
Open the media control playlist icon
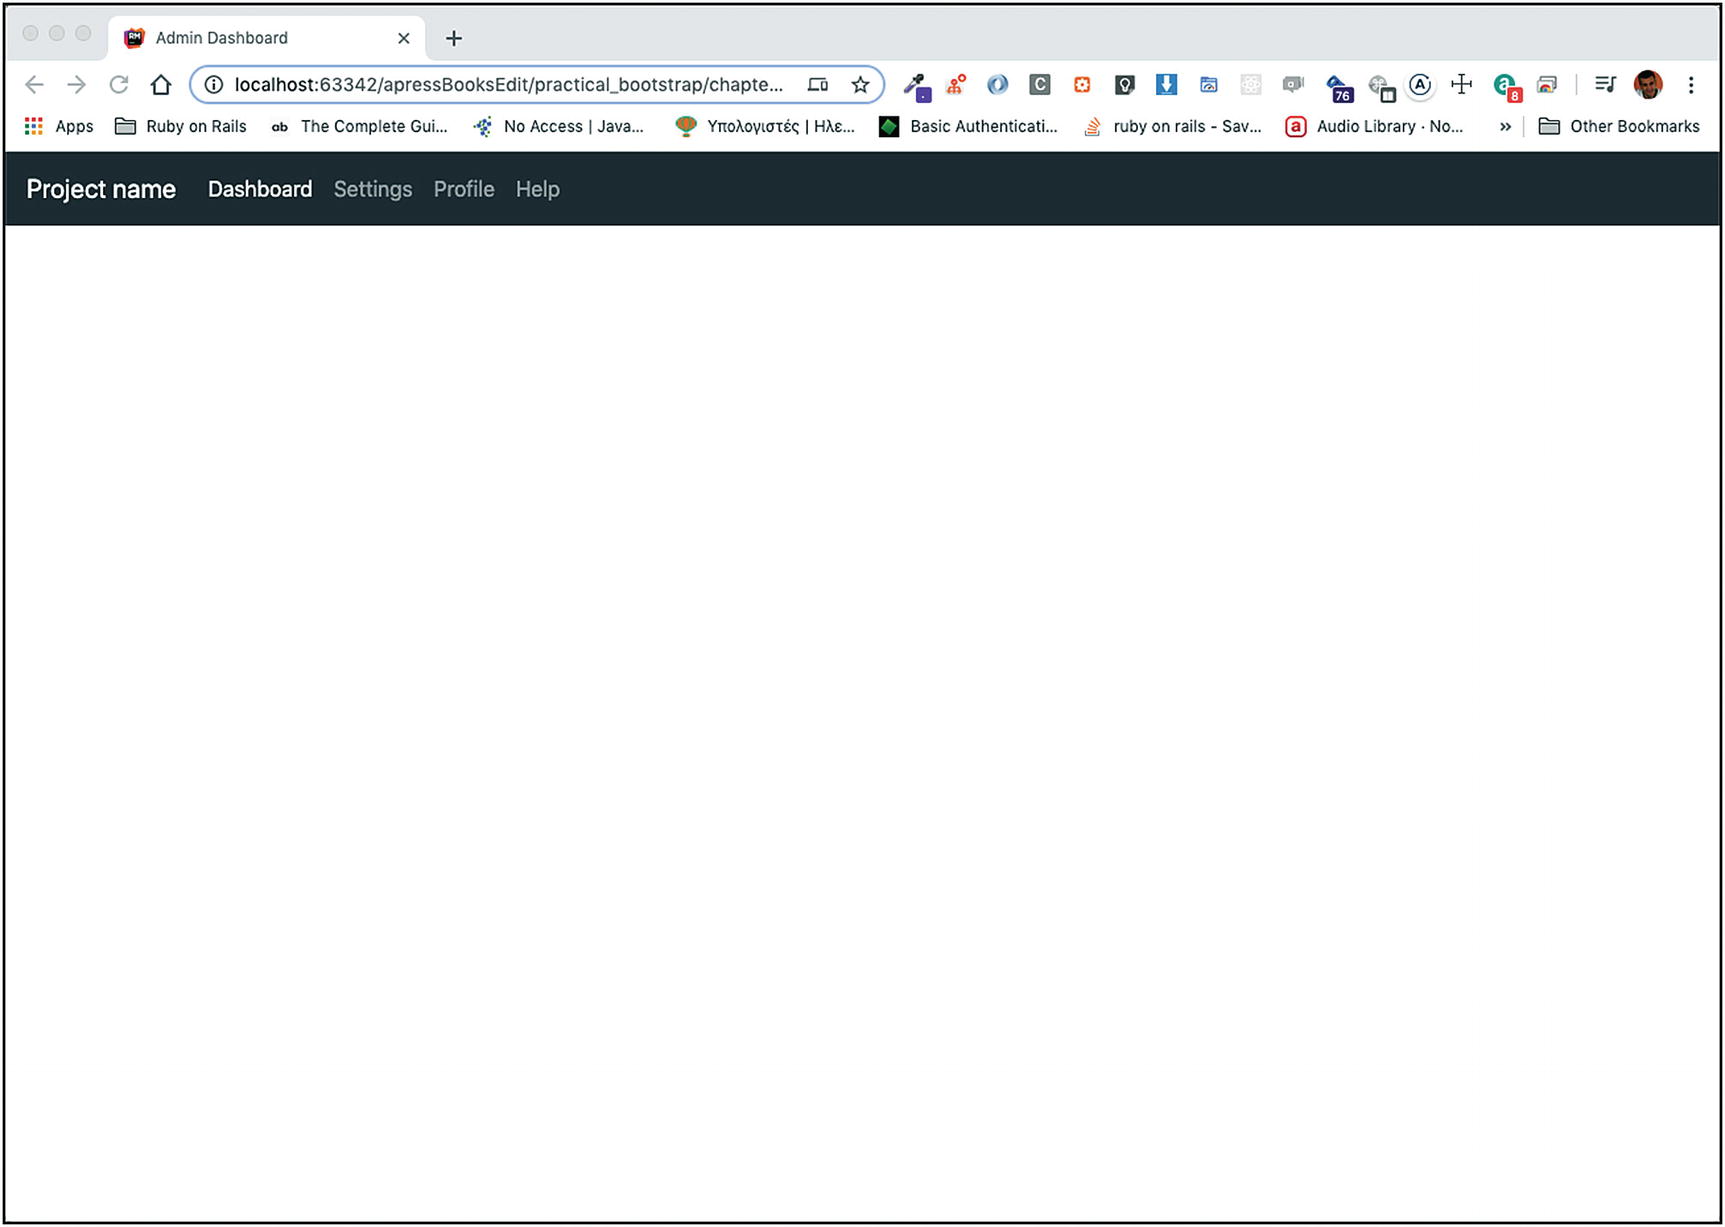click(1605, 85)
